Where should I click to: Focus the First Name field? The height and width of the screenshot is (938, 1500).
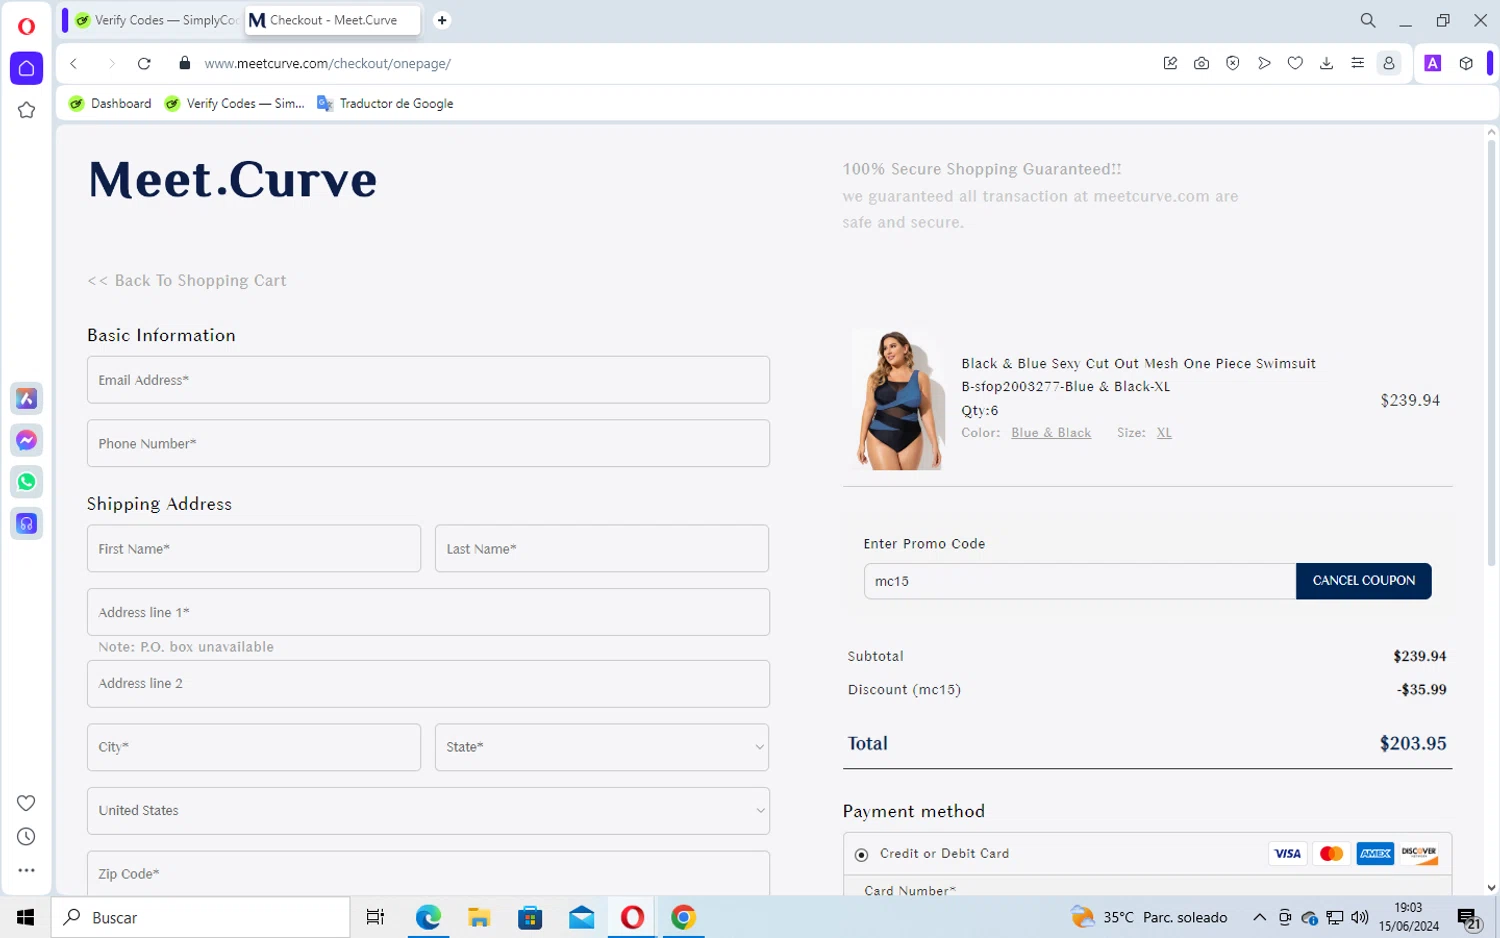click(254, 549)
